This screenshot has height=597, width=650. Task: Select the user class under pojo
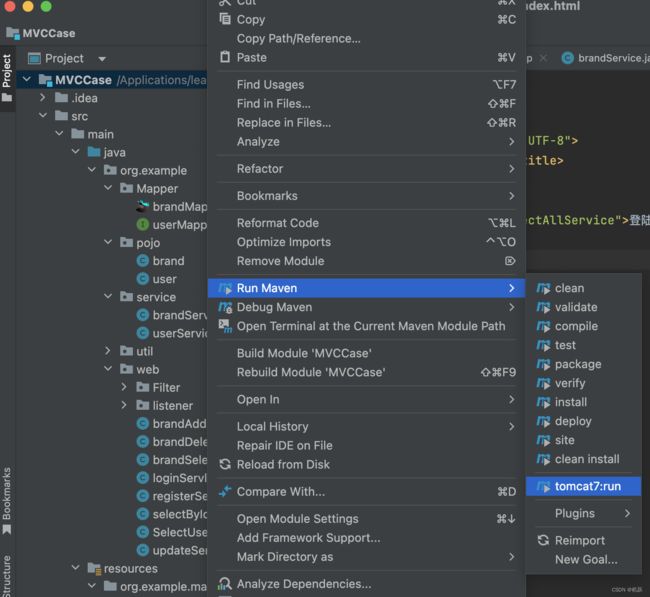164,279
